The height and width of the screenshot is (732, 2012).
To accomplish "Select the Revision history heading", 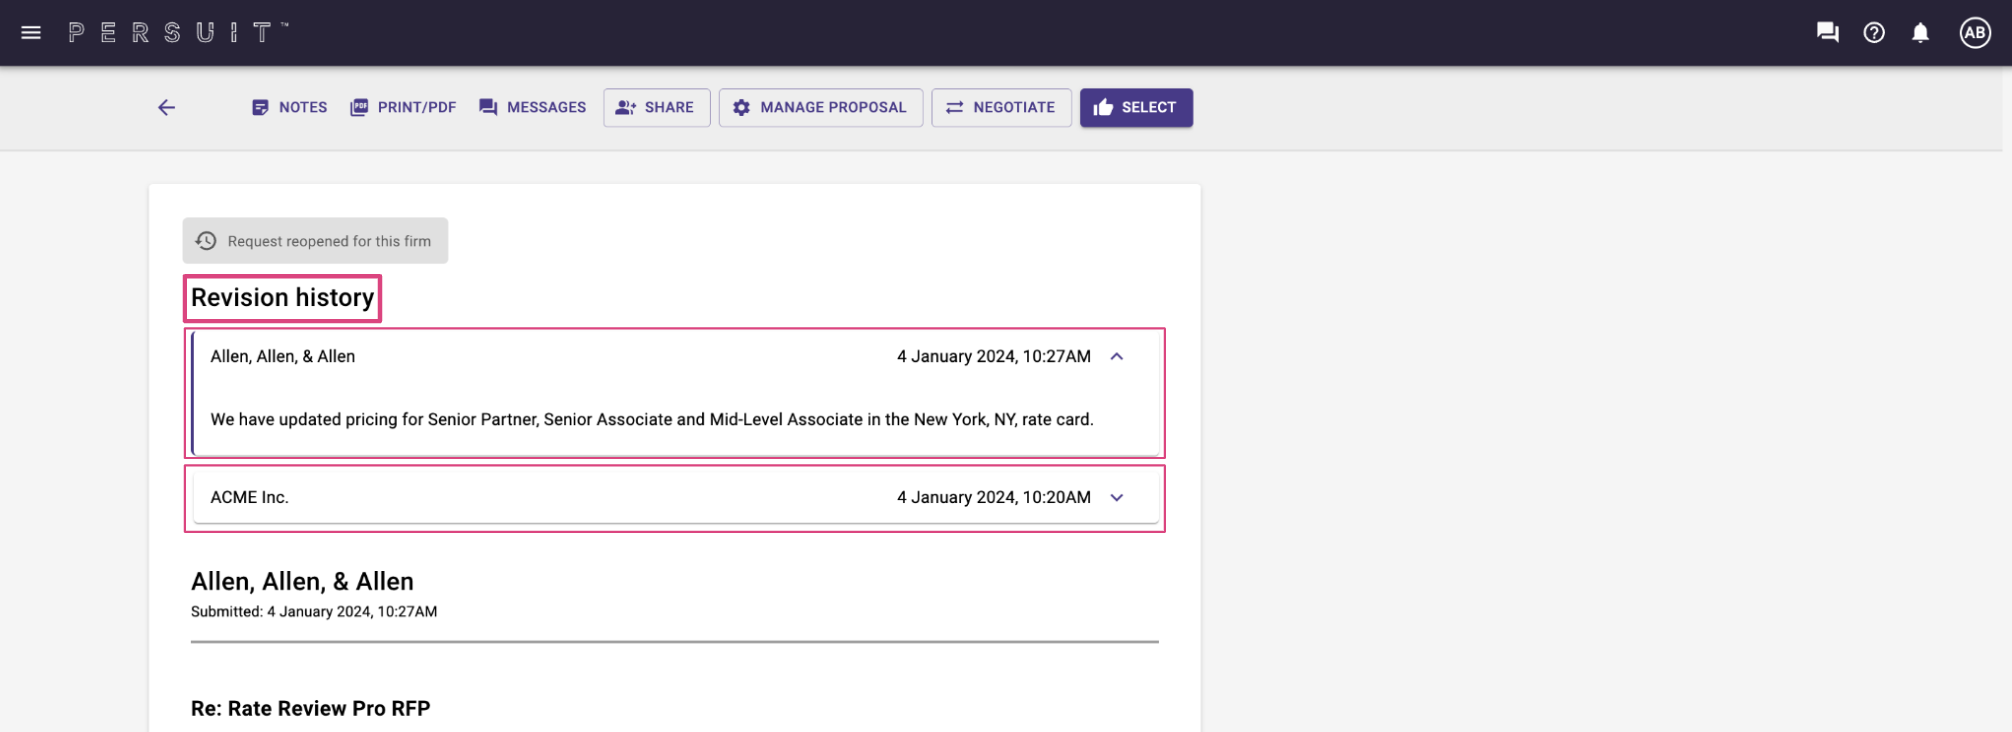I will [x=283, y=298].
